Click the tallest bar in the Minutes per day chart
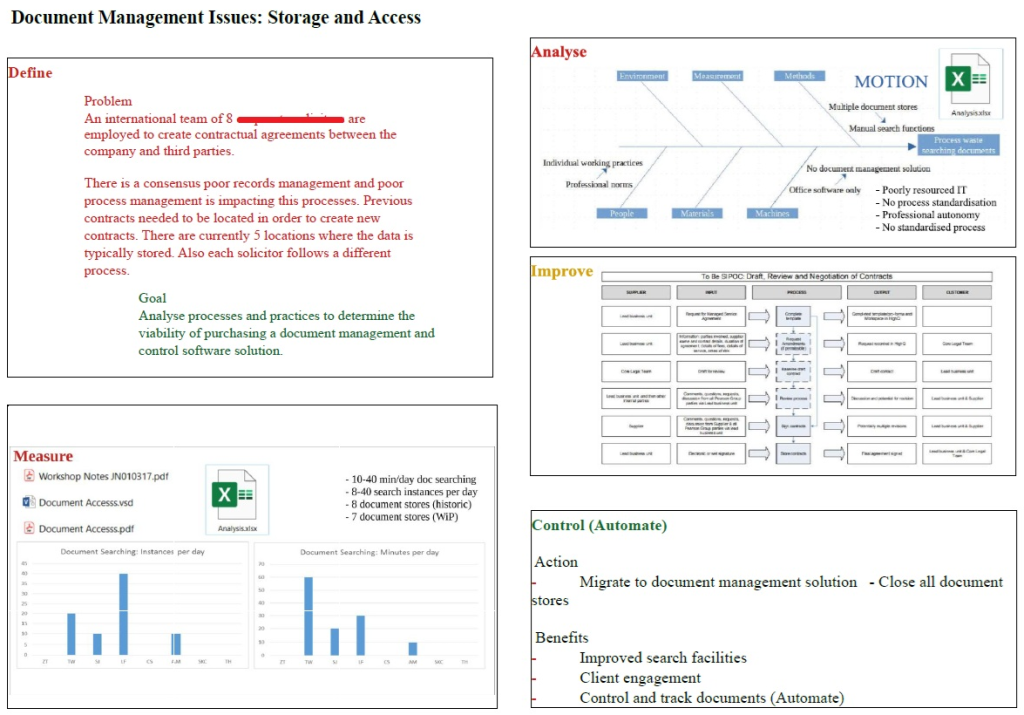Viewport: 1024px width, 715px height. pos(308,616)
